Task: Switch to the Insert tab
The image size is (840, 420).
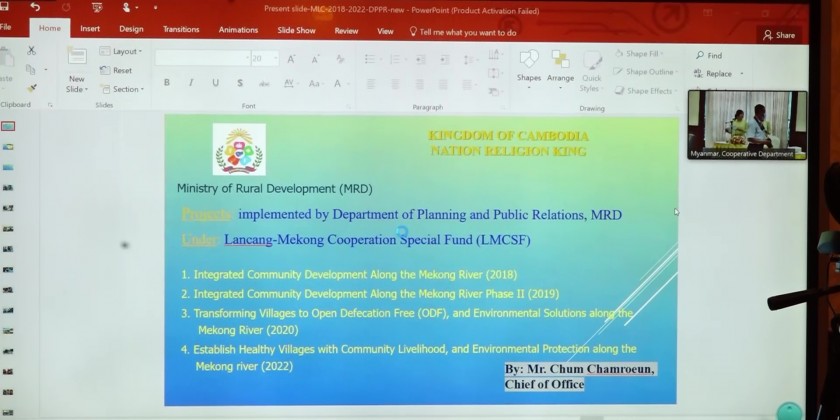Action: [x=90, y=31]
